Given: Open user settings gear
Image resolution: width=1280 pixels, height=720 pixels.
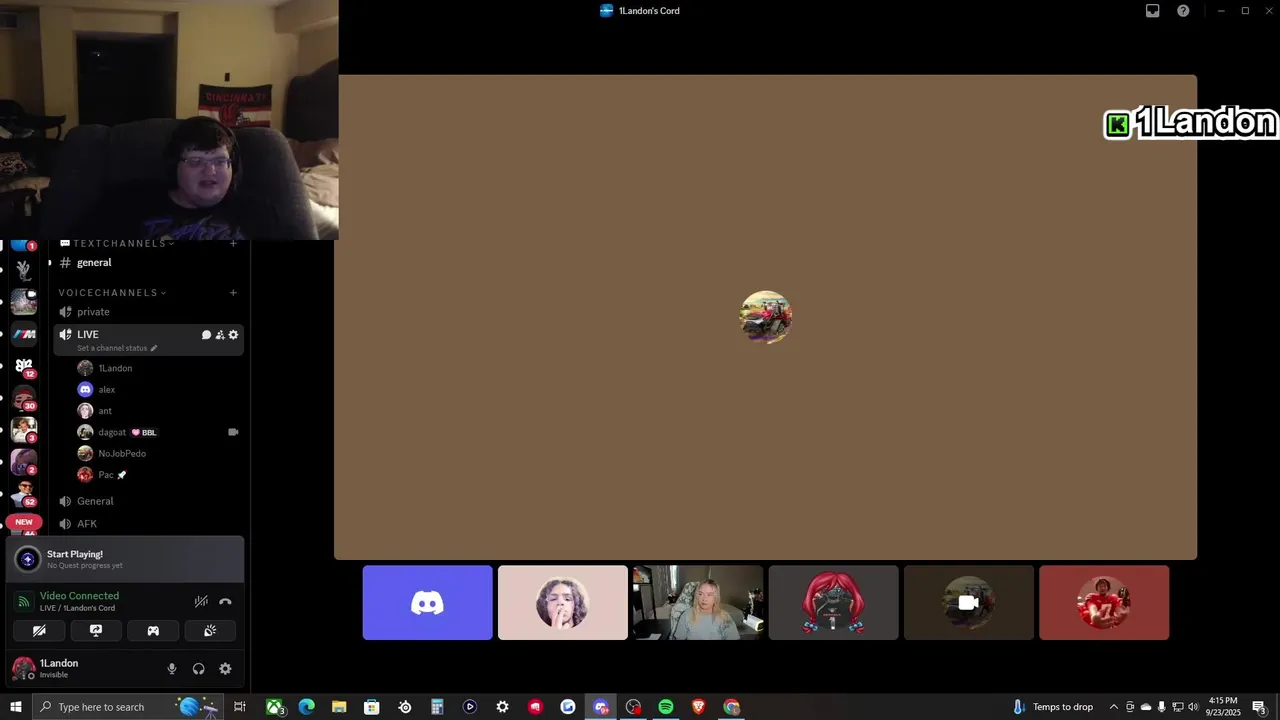Looking at the screenshot, I should 225,669.
